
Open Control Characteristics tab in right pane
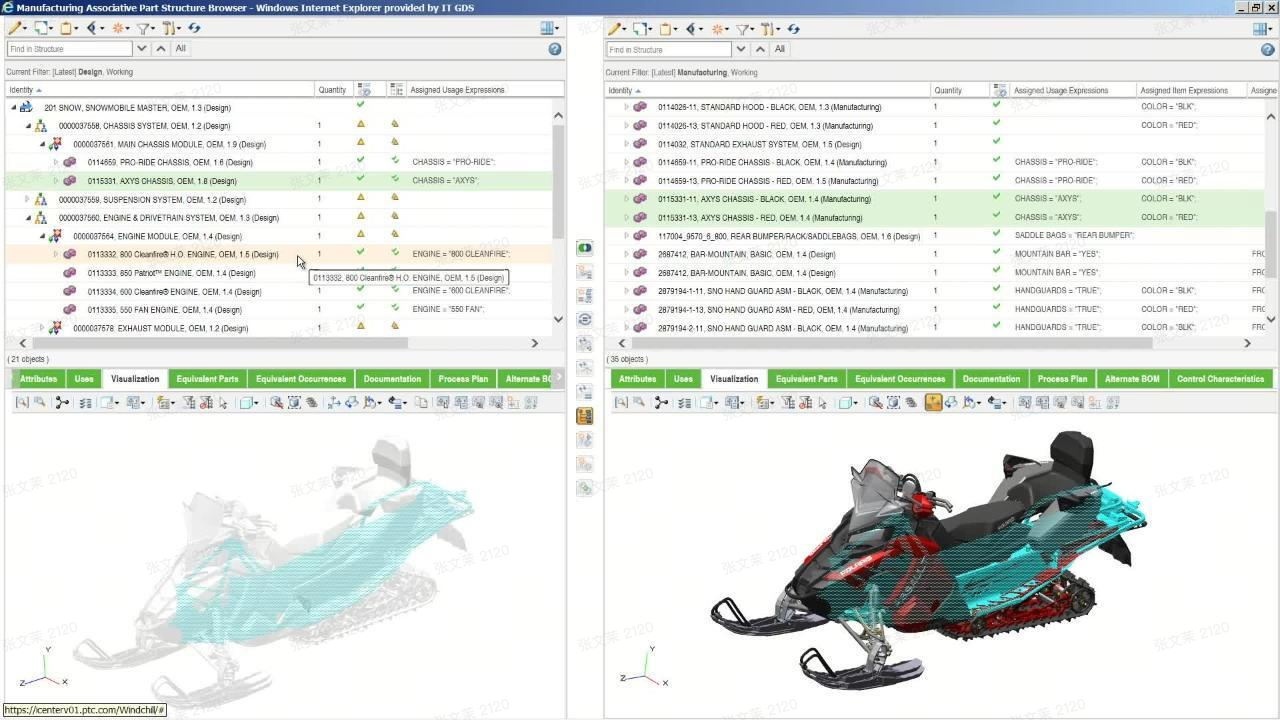coord(1220,379)
